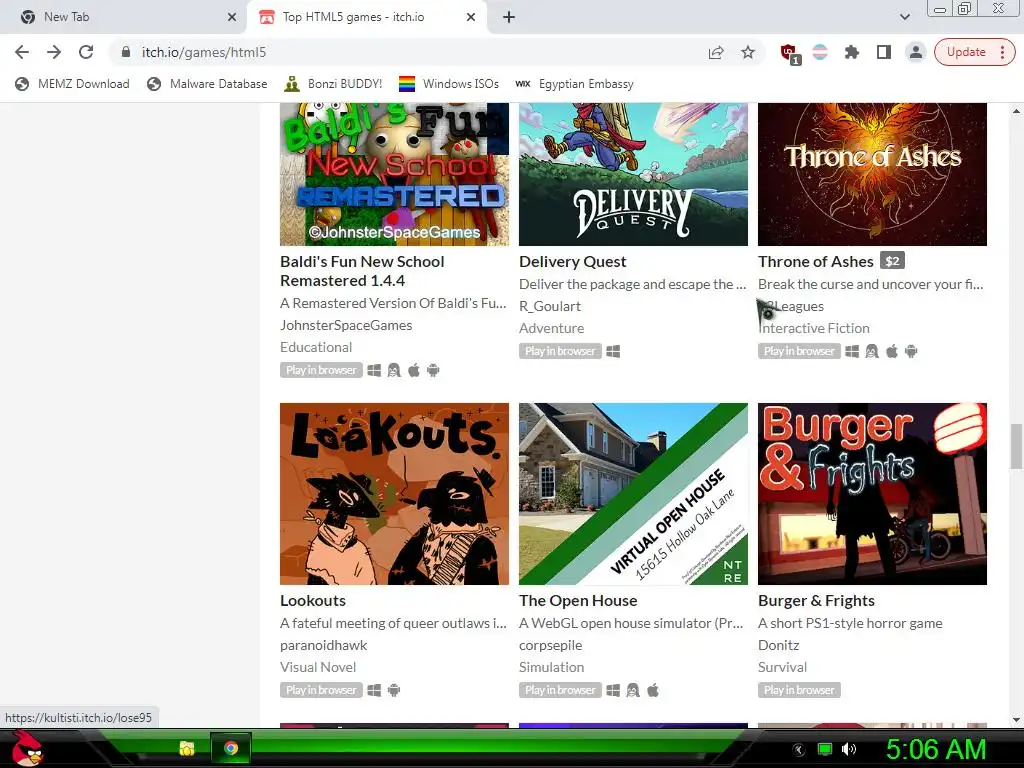
Task: Browse the Interactive Fiction genre
Action: coord(814,328)
